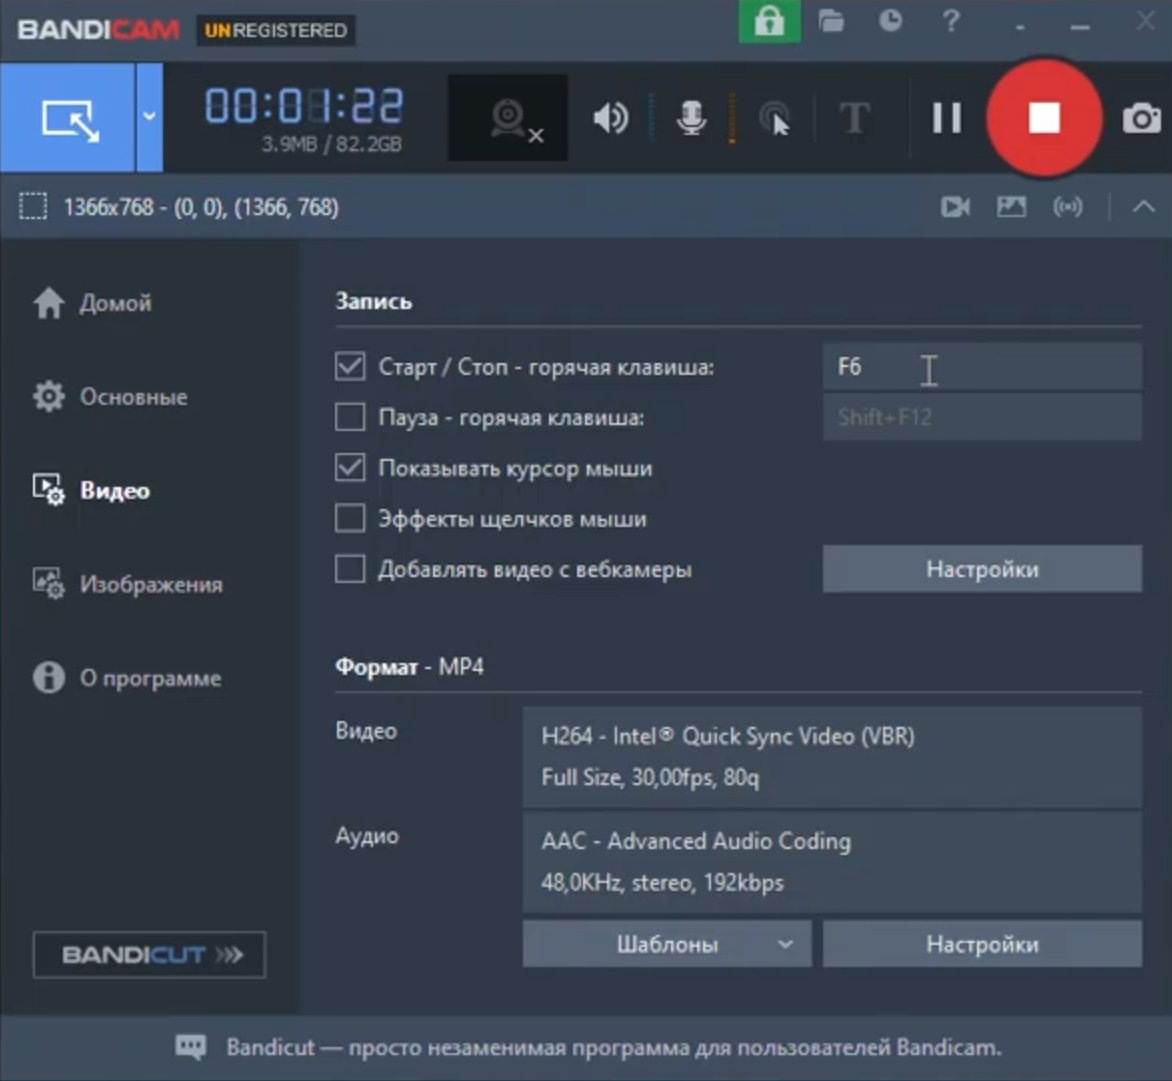Toggle Старт / Стоп hotkey checkbox
This screenshot has width=1172, height=1081.
(x=350, y=366)
